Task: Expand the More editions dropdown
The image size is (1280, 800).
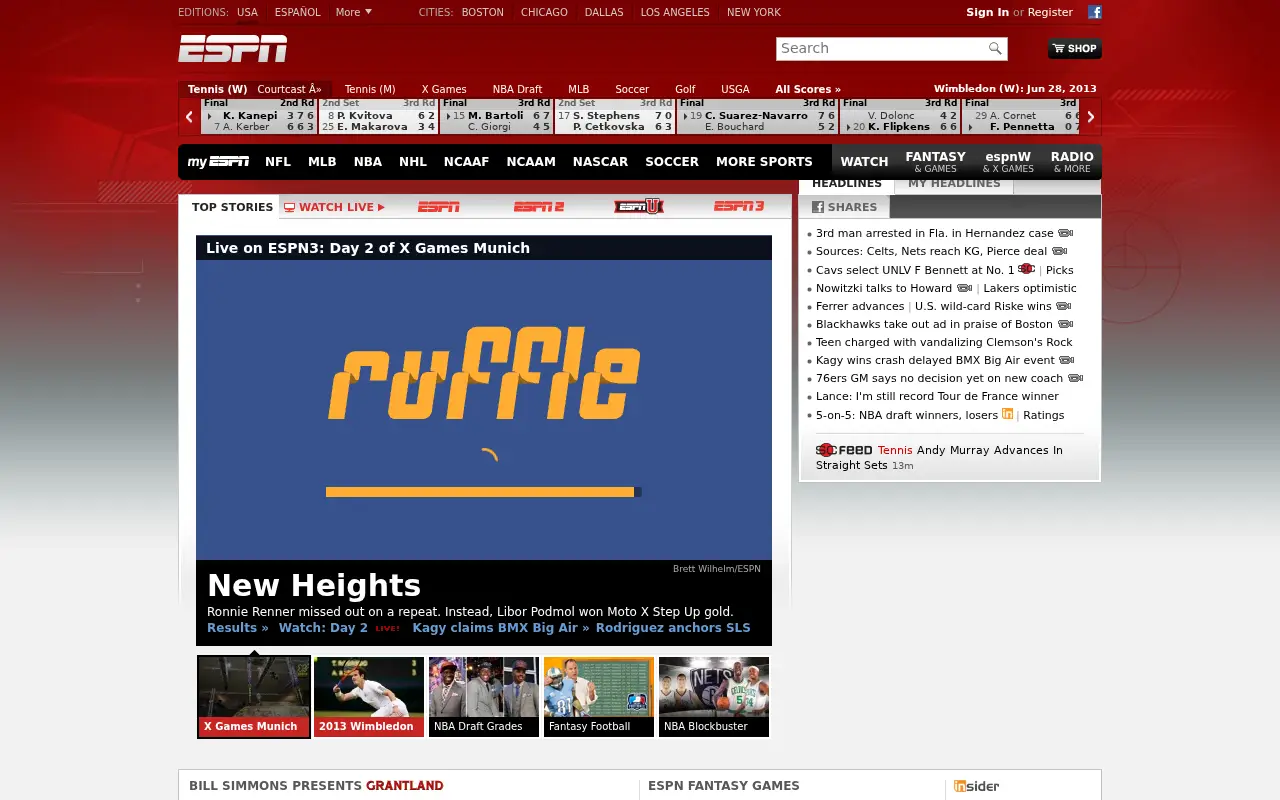Action: pyautogui.click(x=354, y=12)
